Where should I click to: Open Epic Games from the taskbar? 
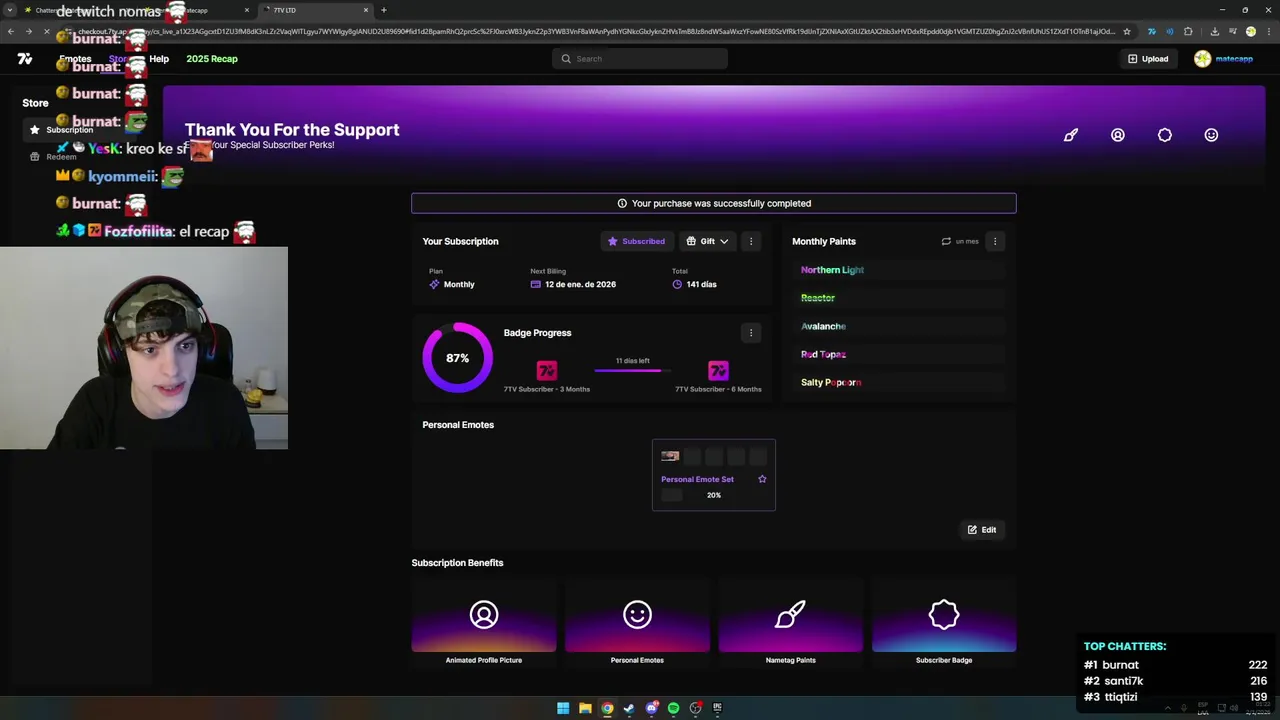717,708
